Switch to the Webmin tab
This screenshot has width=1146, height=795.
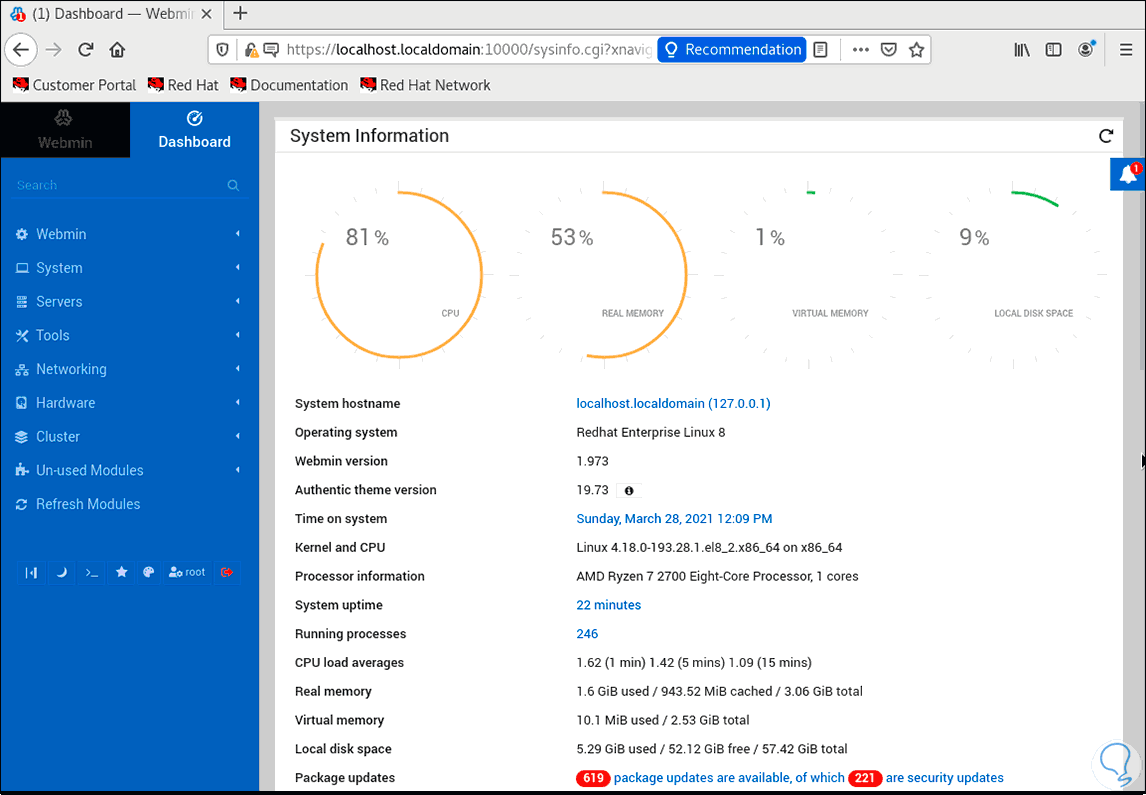(65, 130)
